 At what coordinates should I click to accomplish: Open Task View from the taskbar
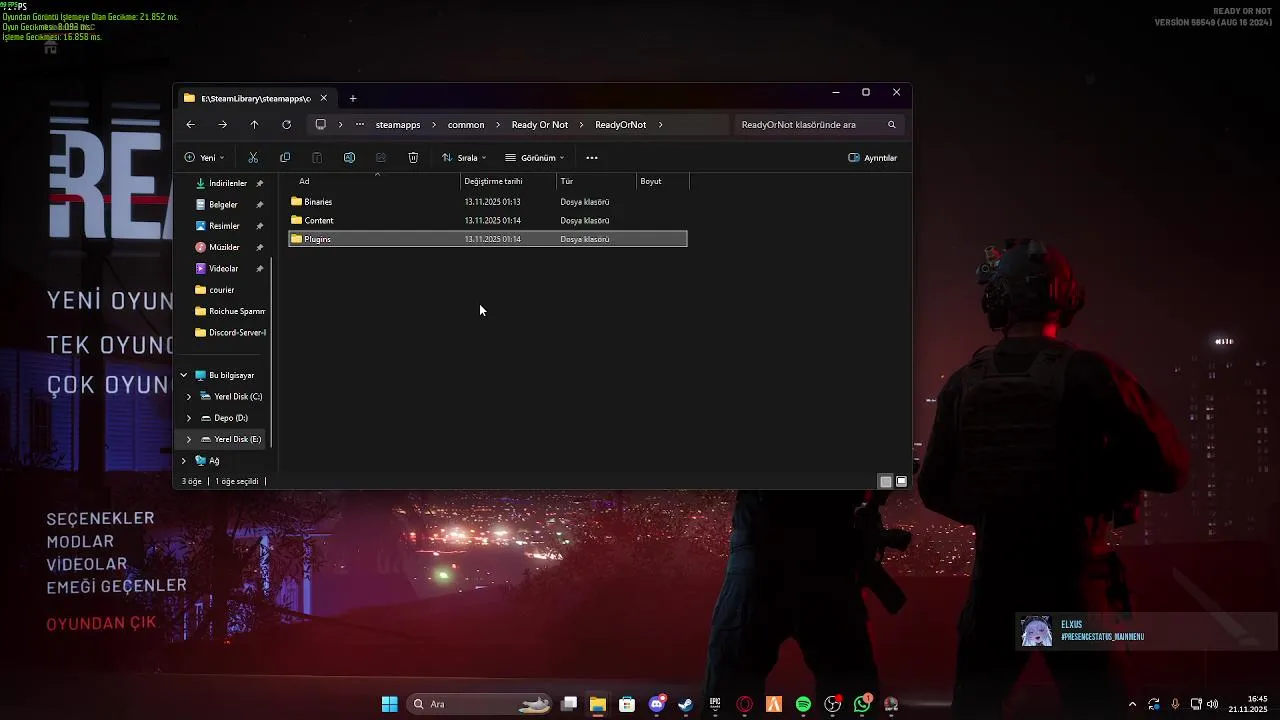point(568,704)
